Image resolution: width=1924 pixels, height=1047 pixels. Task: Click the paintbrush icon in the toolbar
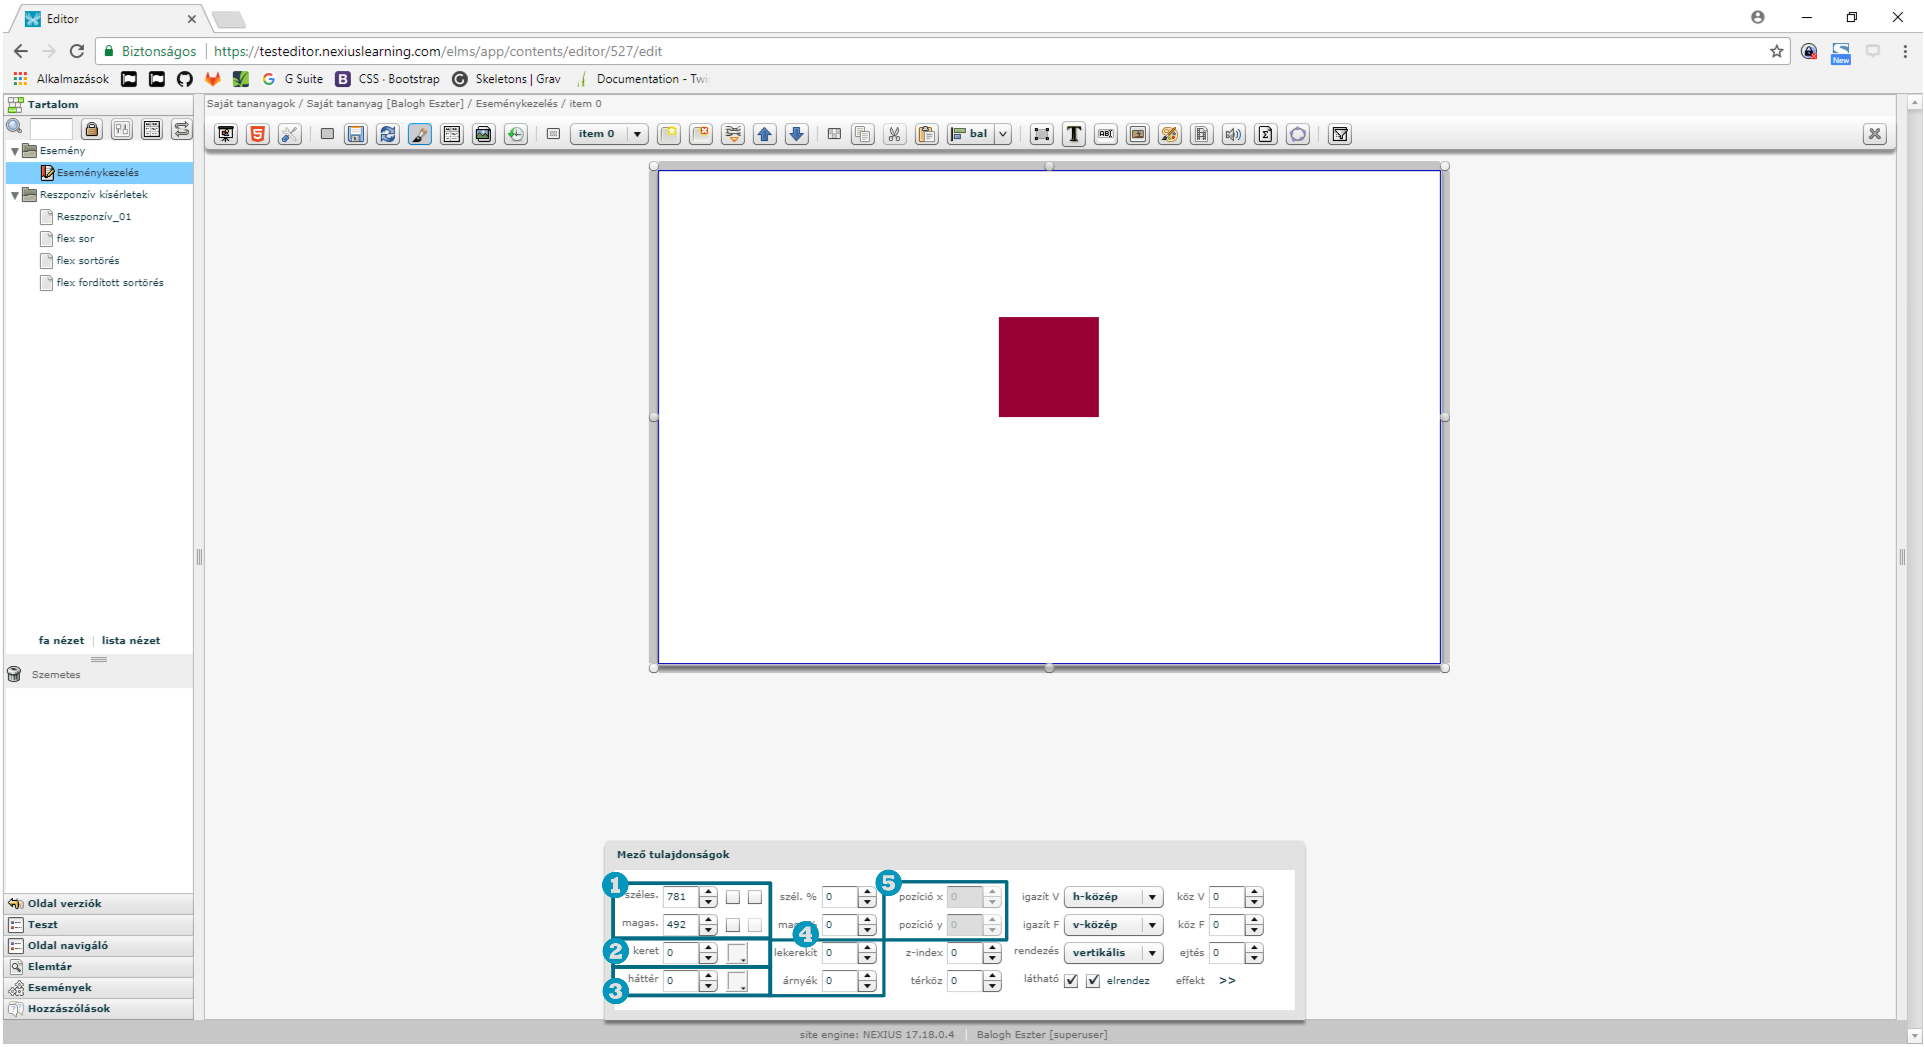[x=420, y=134]
